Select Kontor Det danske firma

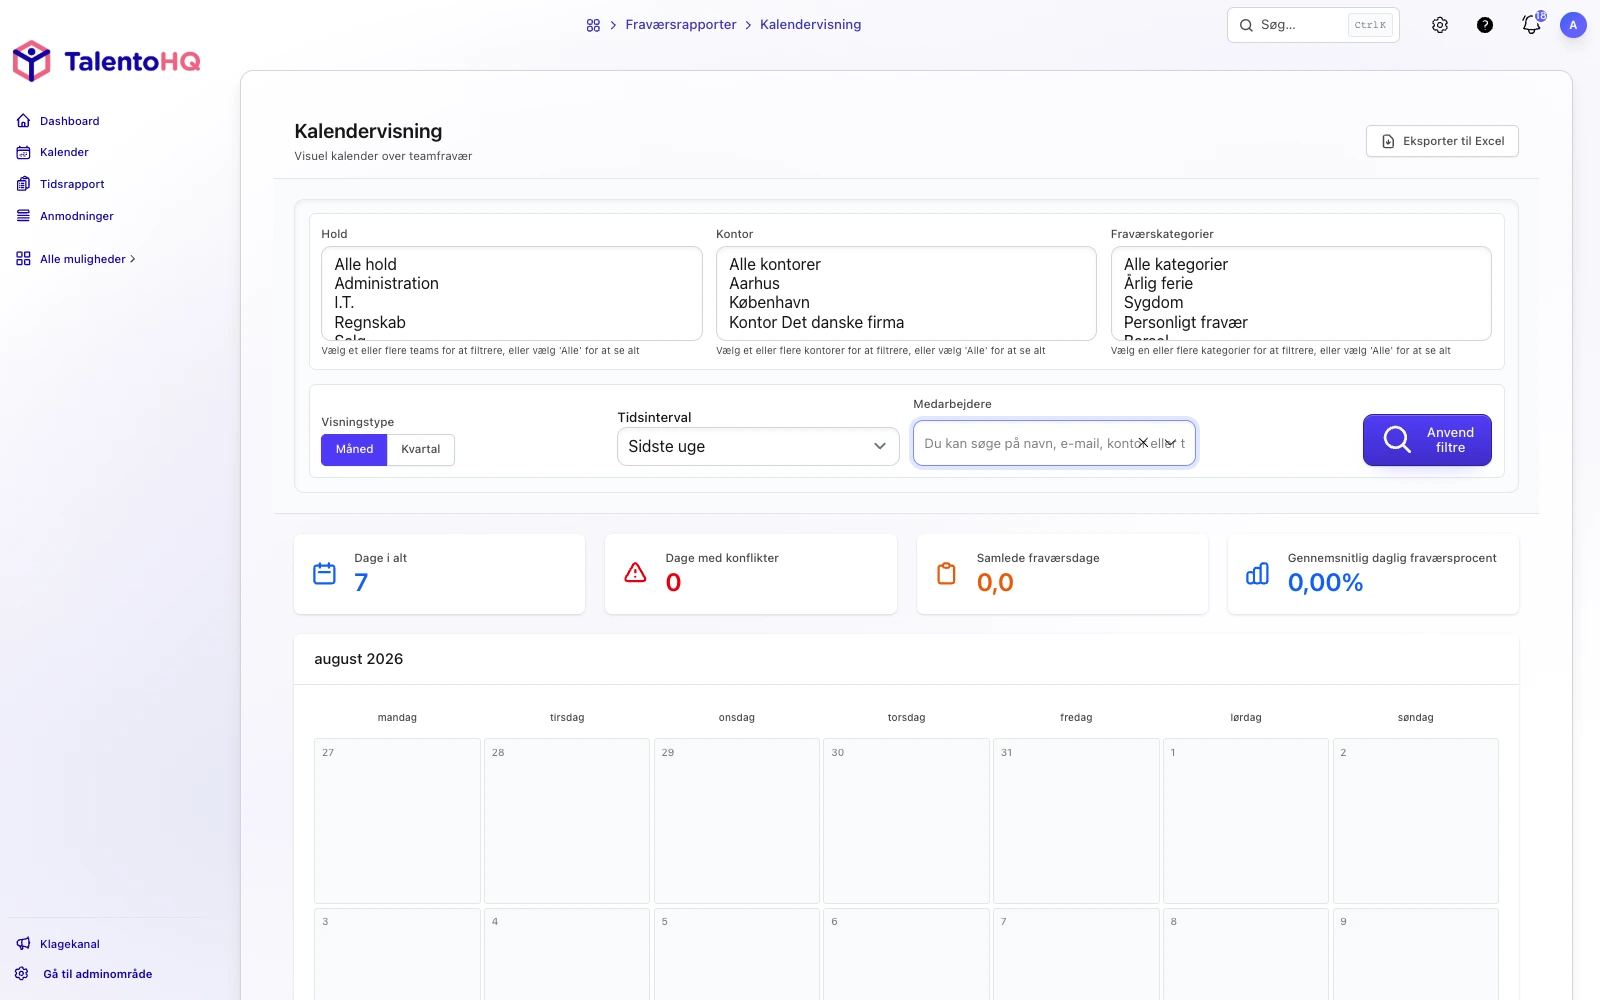click(x=906, y=323)
